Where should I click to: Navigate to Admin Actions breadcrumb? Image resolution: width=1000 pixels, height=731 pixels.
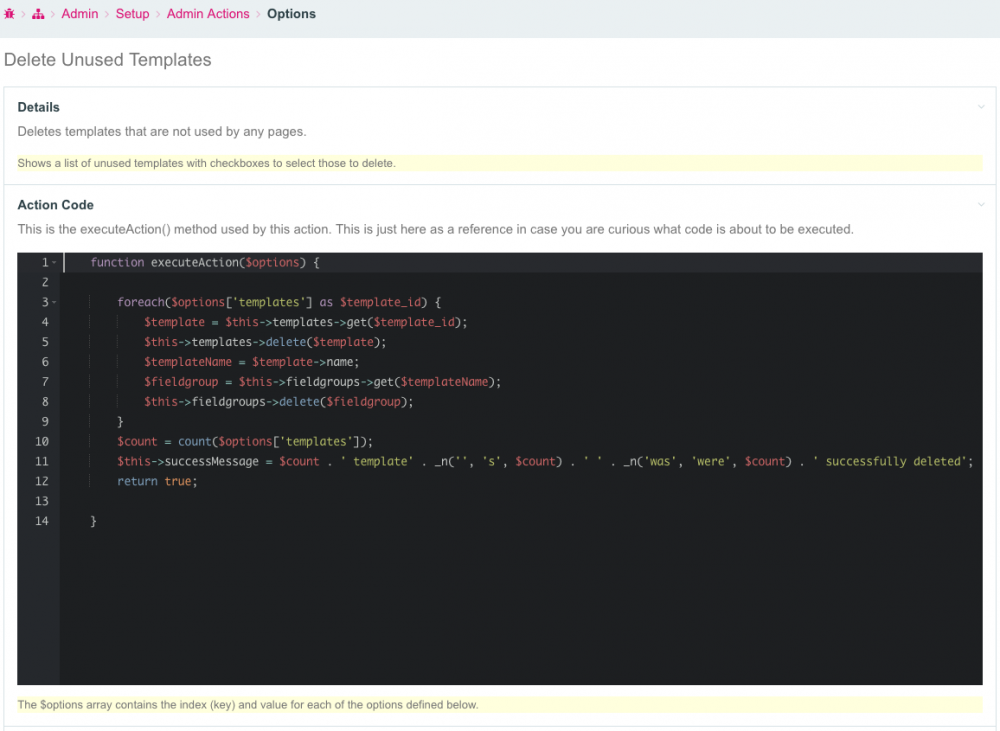(208, 14)
